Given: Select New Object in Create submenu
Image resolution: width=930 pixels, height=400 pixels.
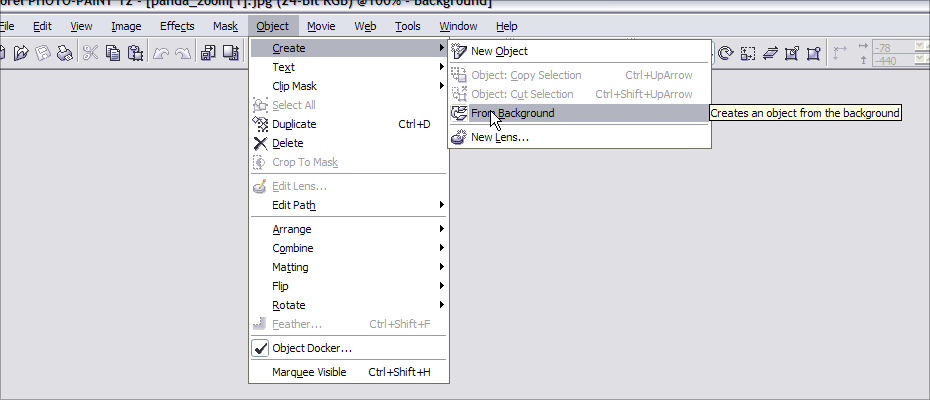Looking at the screenshot, I should (x=499, y=51).
